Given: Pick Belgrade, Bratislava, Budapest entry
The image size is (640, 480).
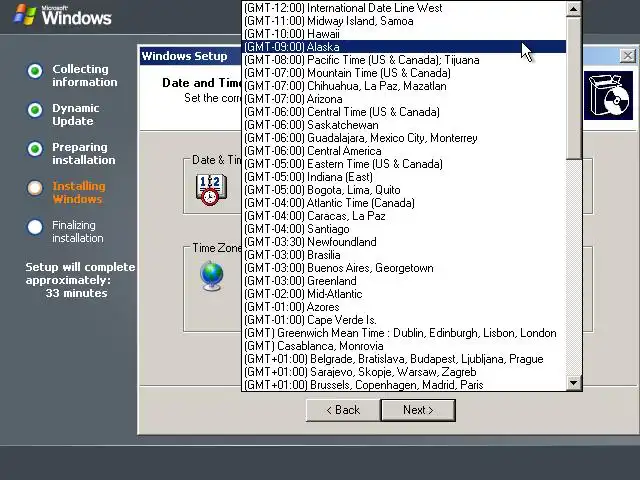Looking at the screenshot, I should coord(404,359).
